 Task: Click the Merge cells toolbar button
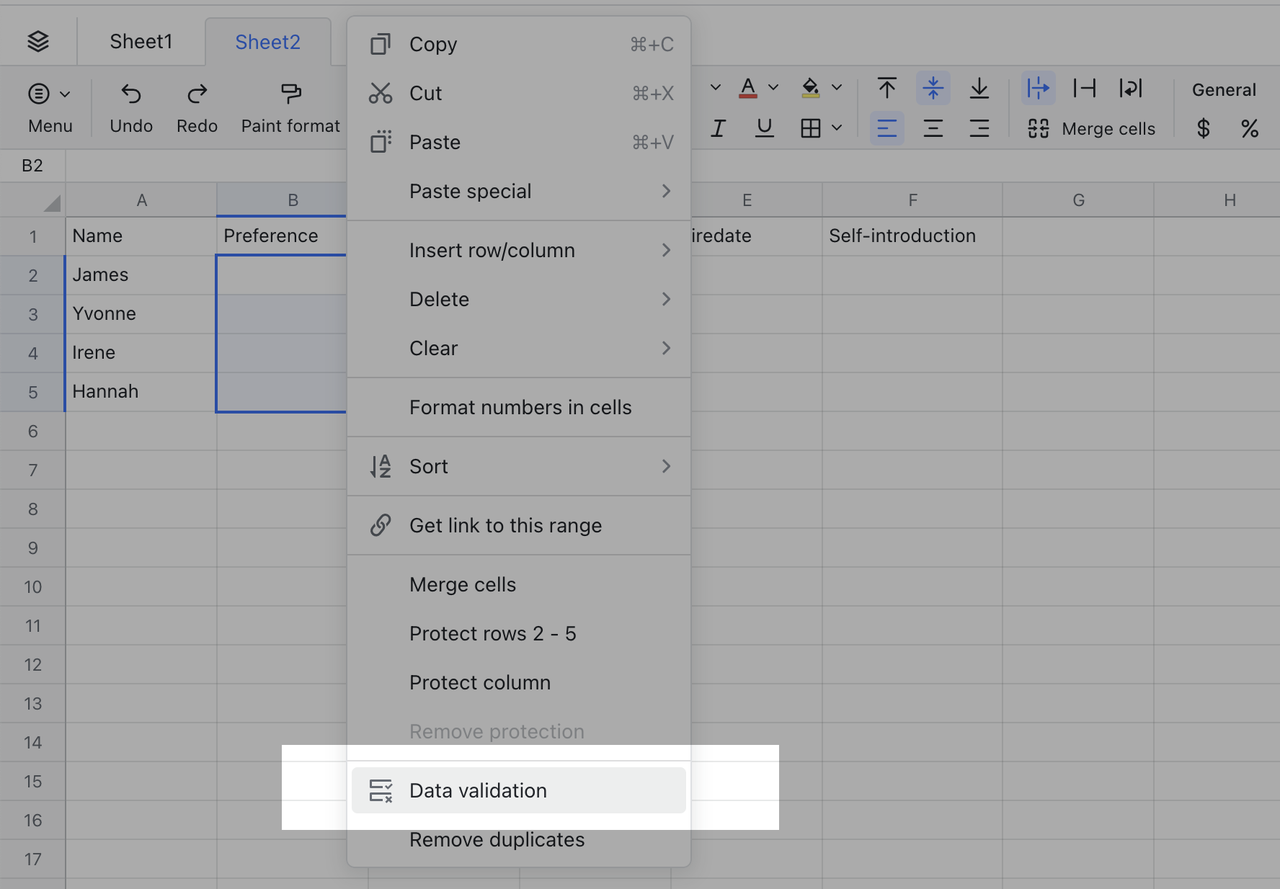point(1092,128)
